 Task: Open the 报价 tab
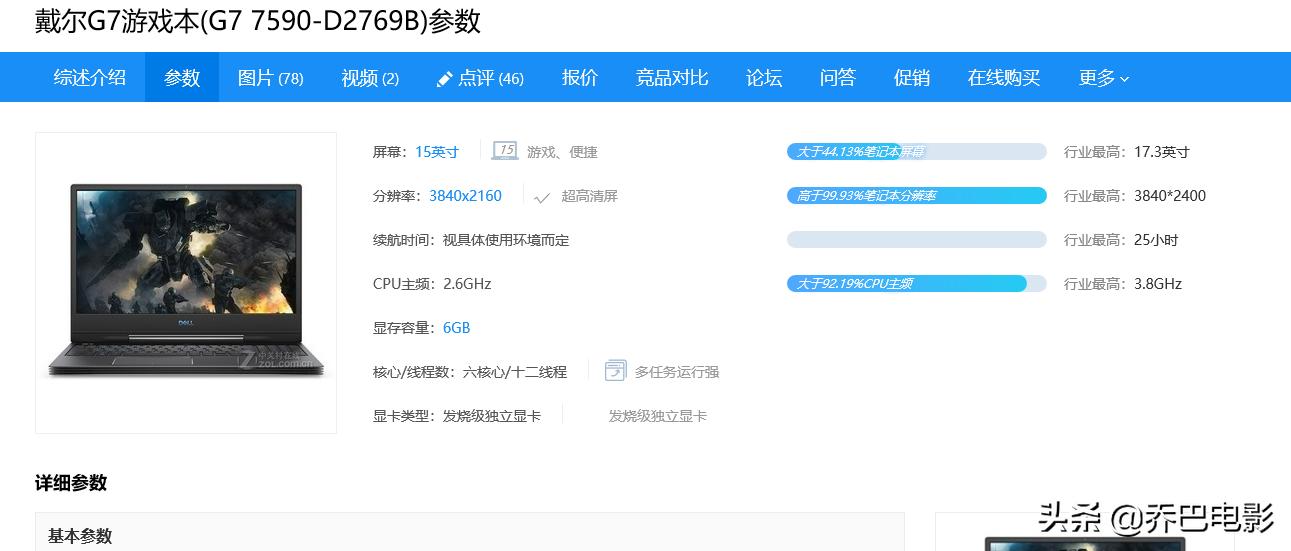[580, 78]
